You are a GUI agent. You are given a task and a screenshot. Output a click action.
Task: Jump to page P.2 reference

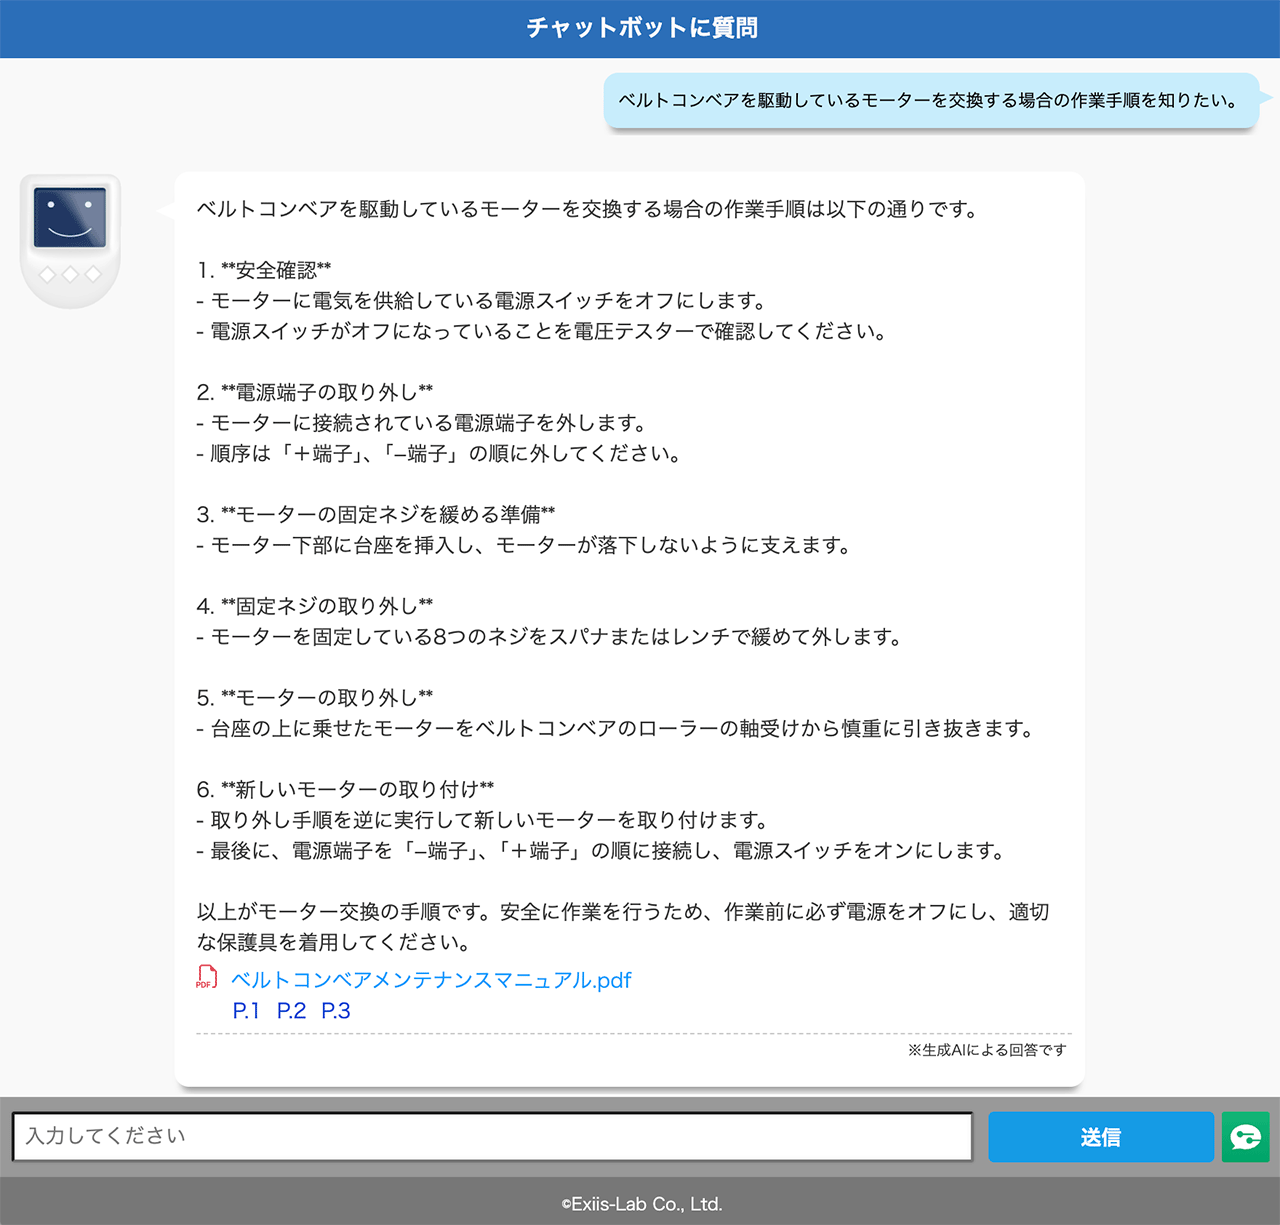[x=291, y=1011]
